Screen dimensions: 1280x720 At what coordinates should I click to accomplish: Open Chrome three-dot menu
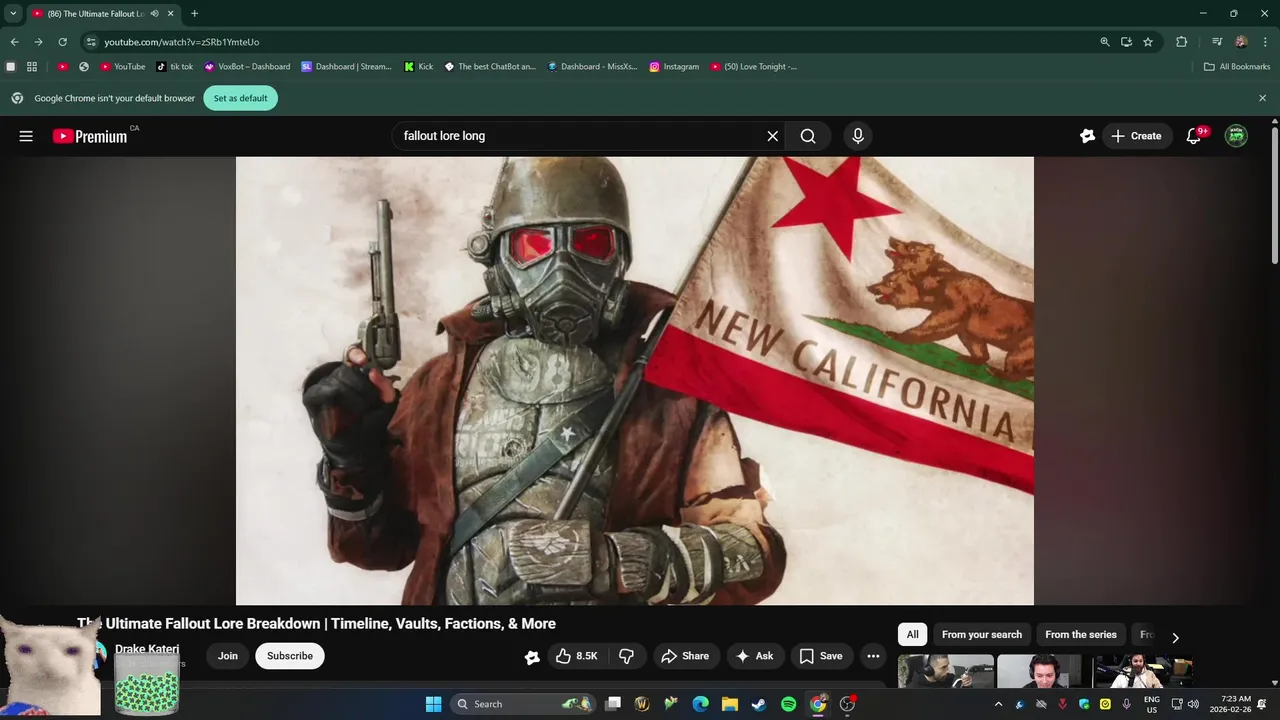pyautogui.click(x=1266, y=42)
